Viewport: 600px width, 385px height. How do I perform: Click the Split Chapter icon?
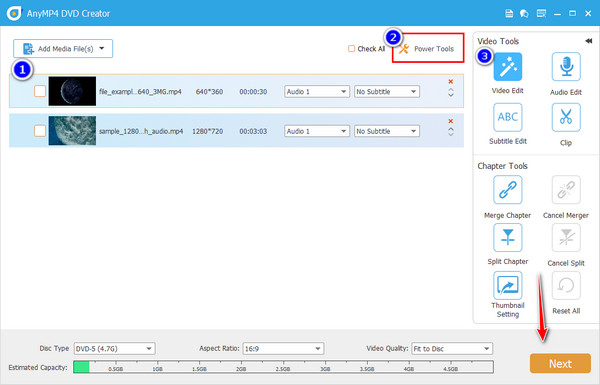507,238
